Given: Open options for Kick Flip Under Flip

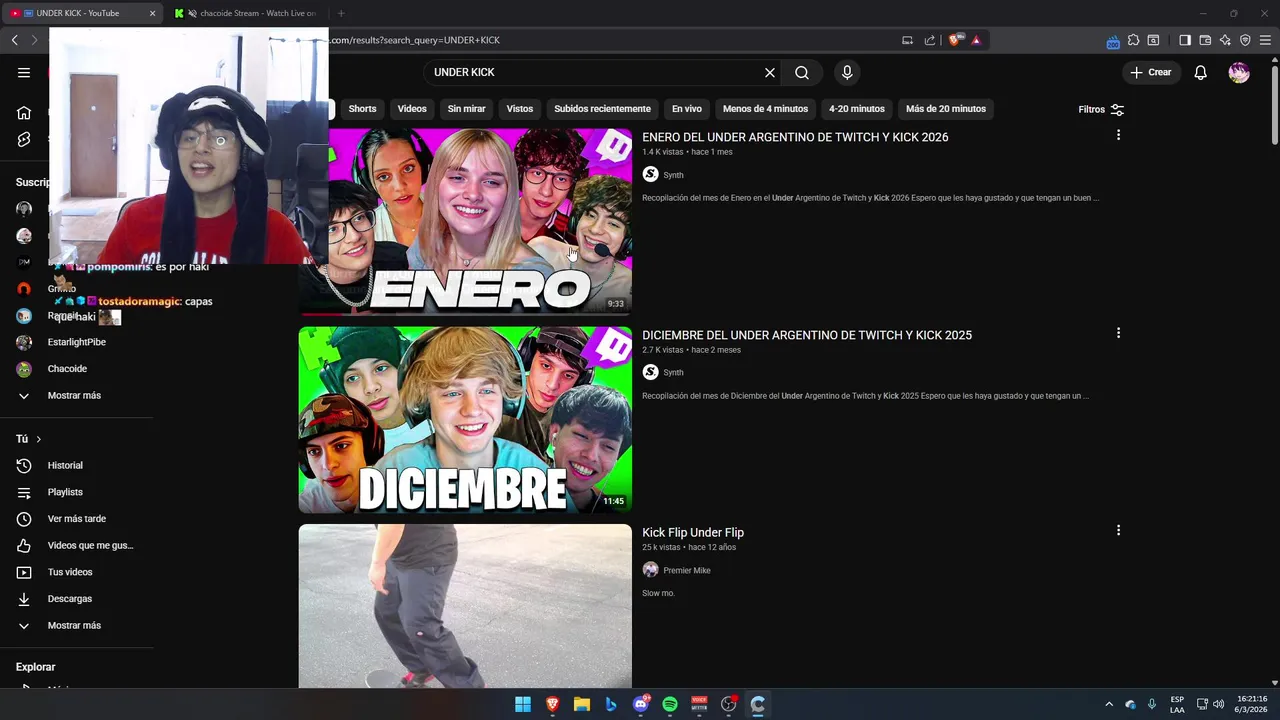Looking at the screenshot, I should point(1118,531).
